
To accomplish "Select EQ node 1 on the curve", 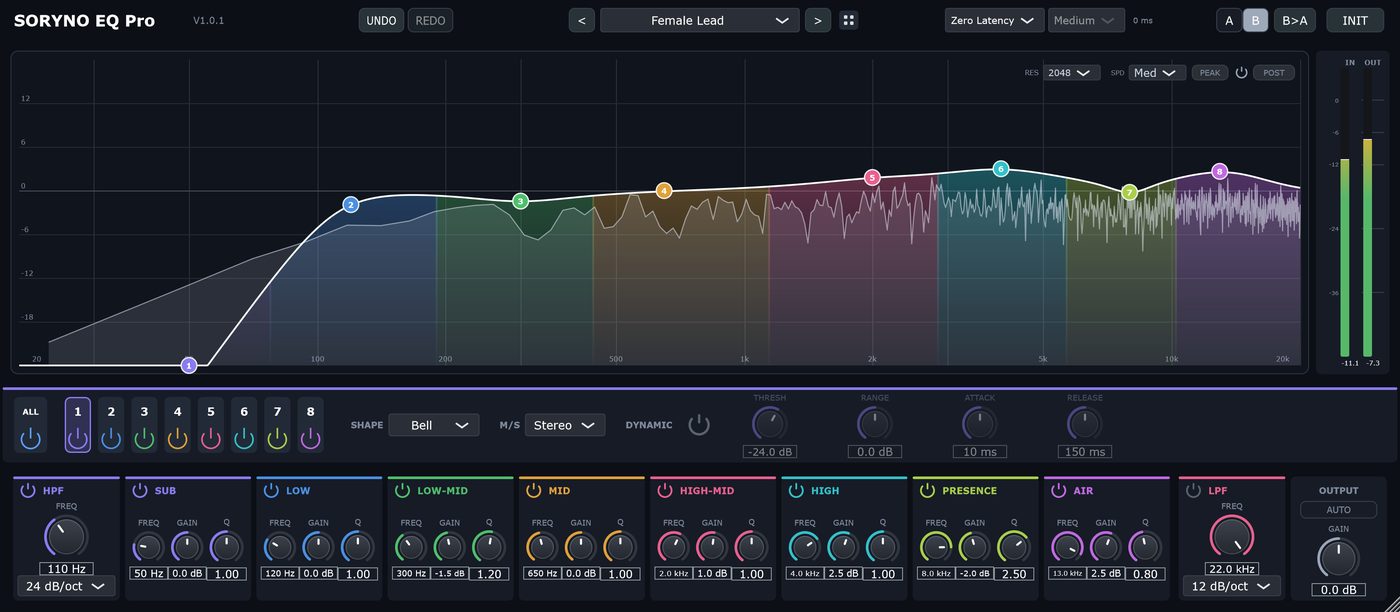I will [x=189, y=365].
